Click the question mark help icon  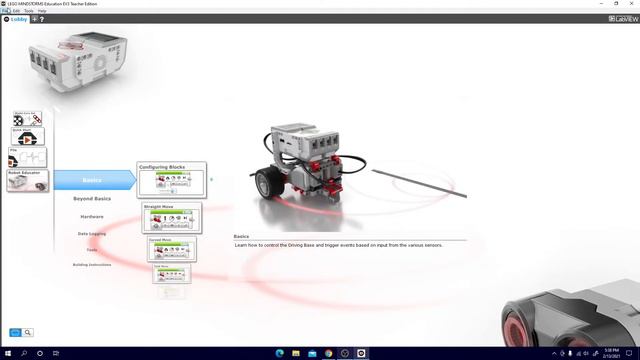pos(42,19)
